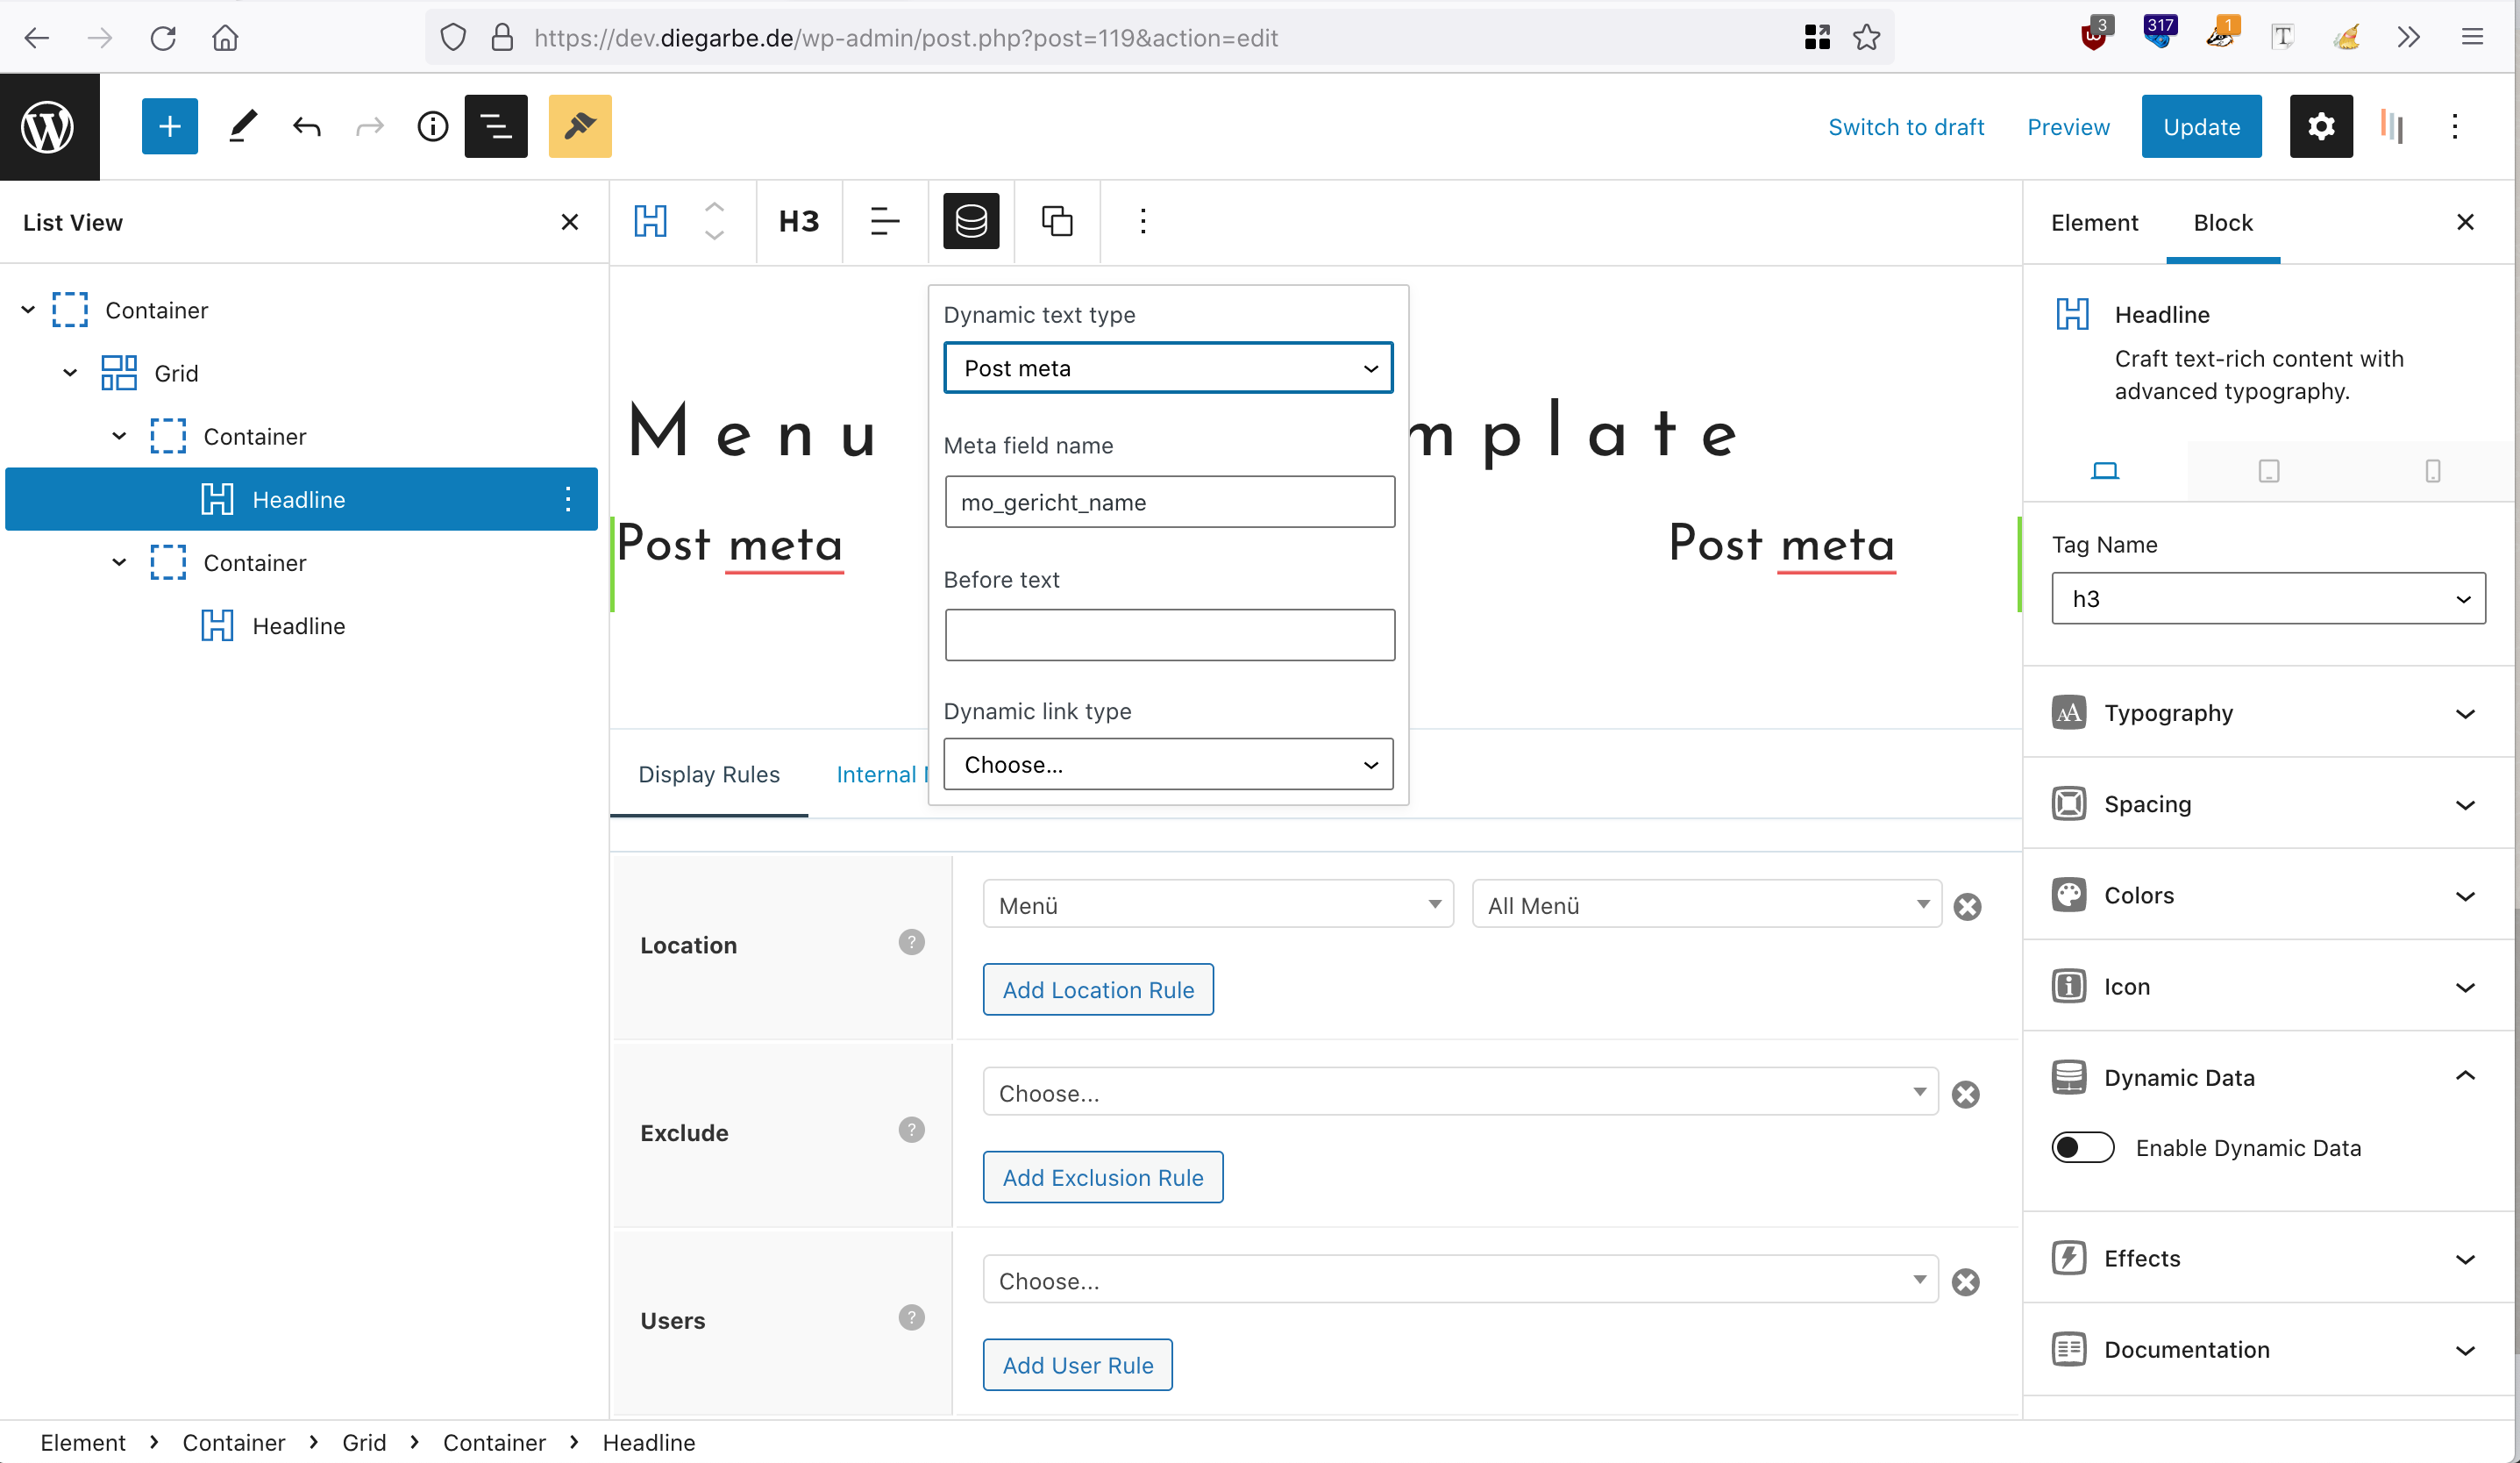Undo the last change
2520x1463 pixels.
(x=307, y=127)
